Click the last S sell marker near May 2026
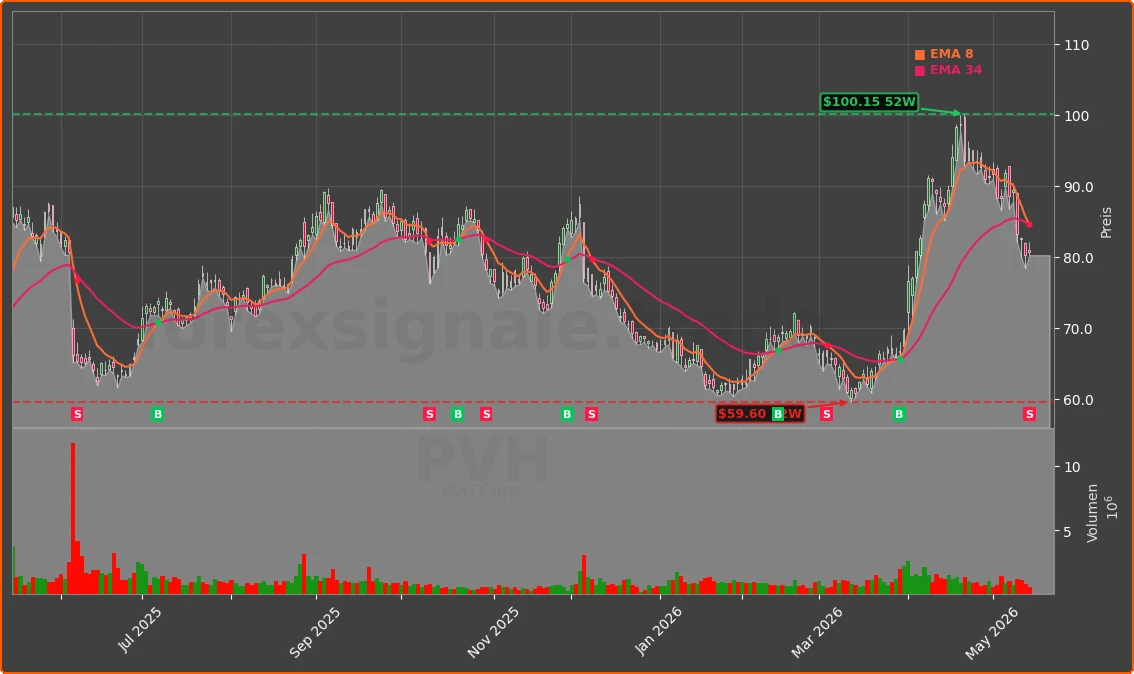Image resolution: width=1134 pixels, height=674 pixels. [1030, 414]
